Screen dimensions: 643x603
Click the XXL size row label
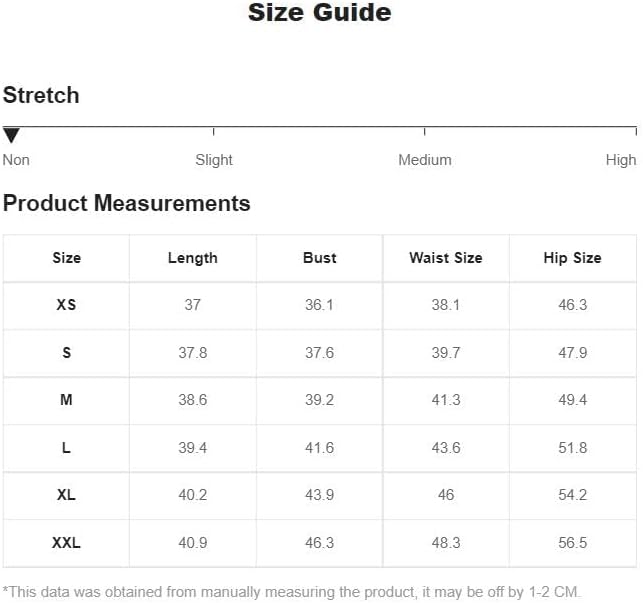[x=66, y=543]
